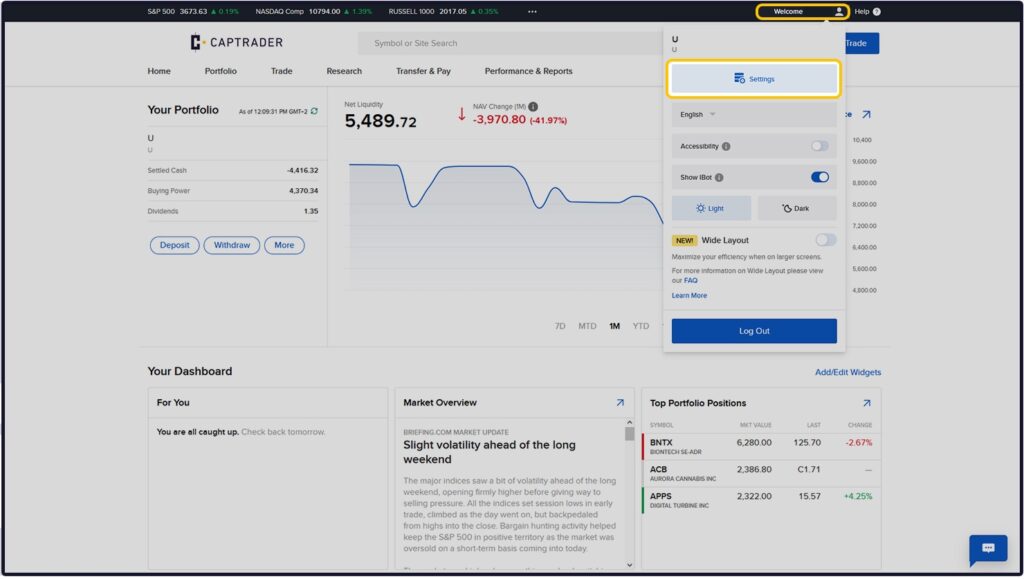Click the BNTX position row
Viewport: 1024px width, 579px height.
click(x=761, y=446)
